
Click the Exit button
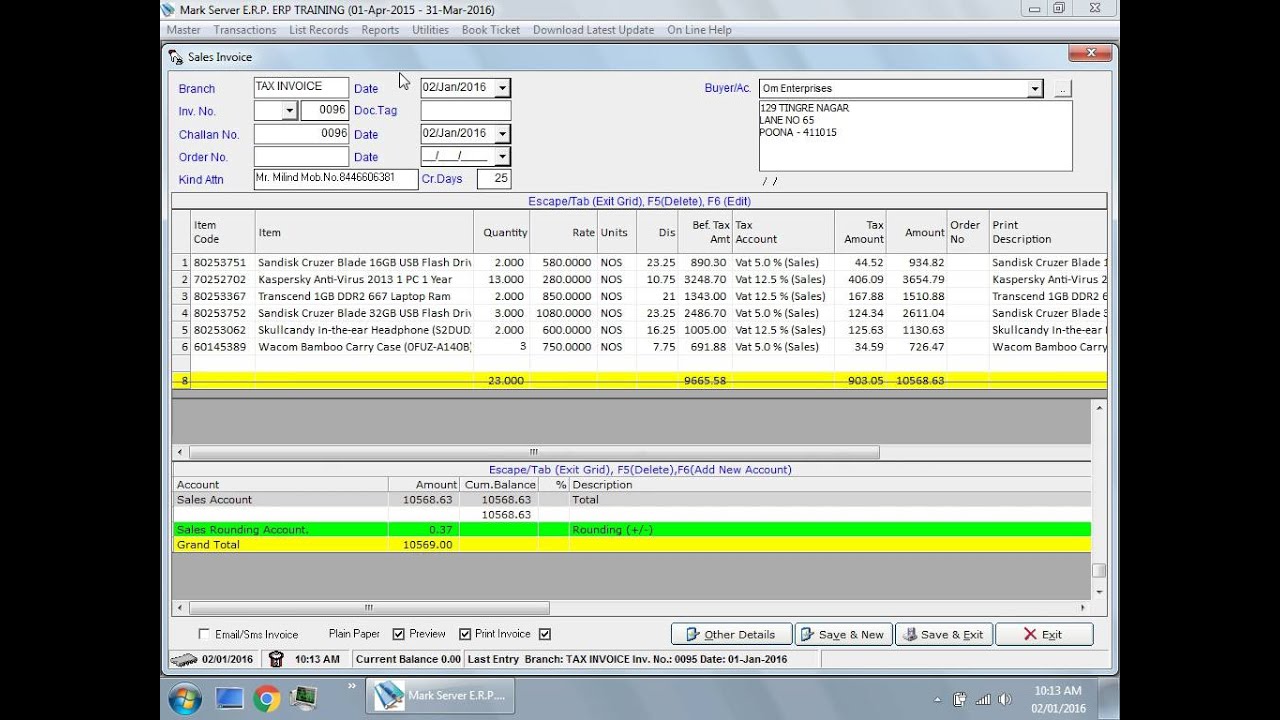point(1044,634)
